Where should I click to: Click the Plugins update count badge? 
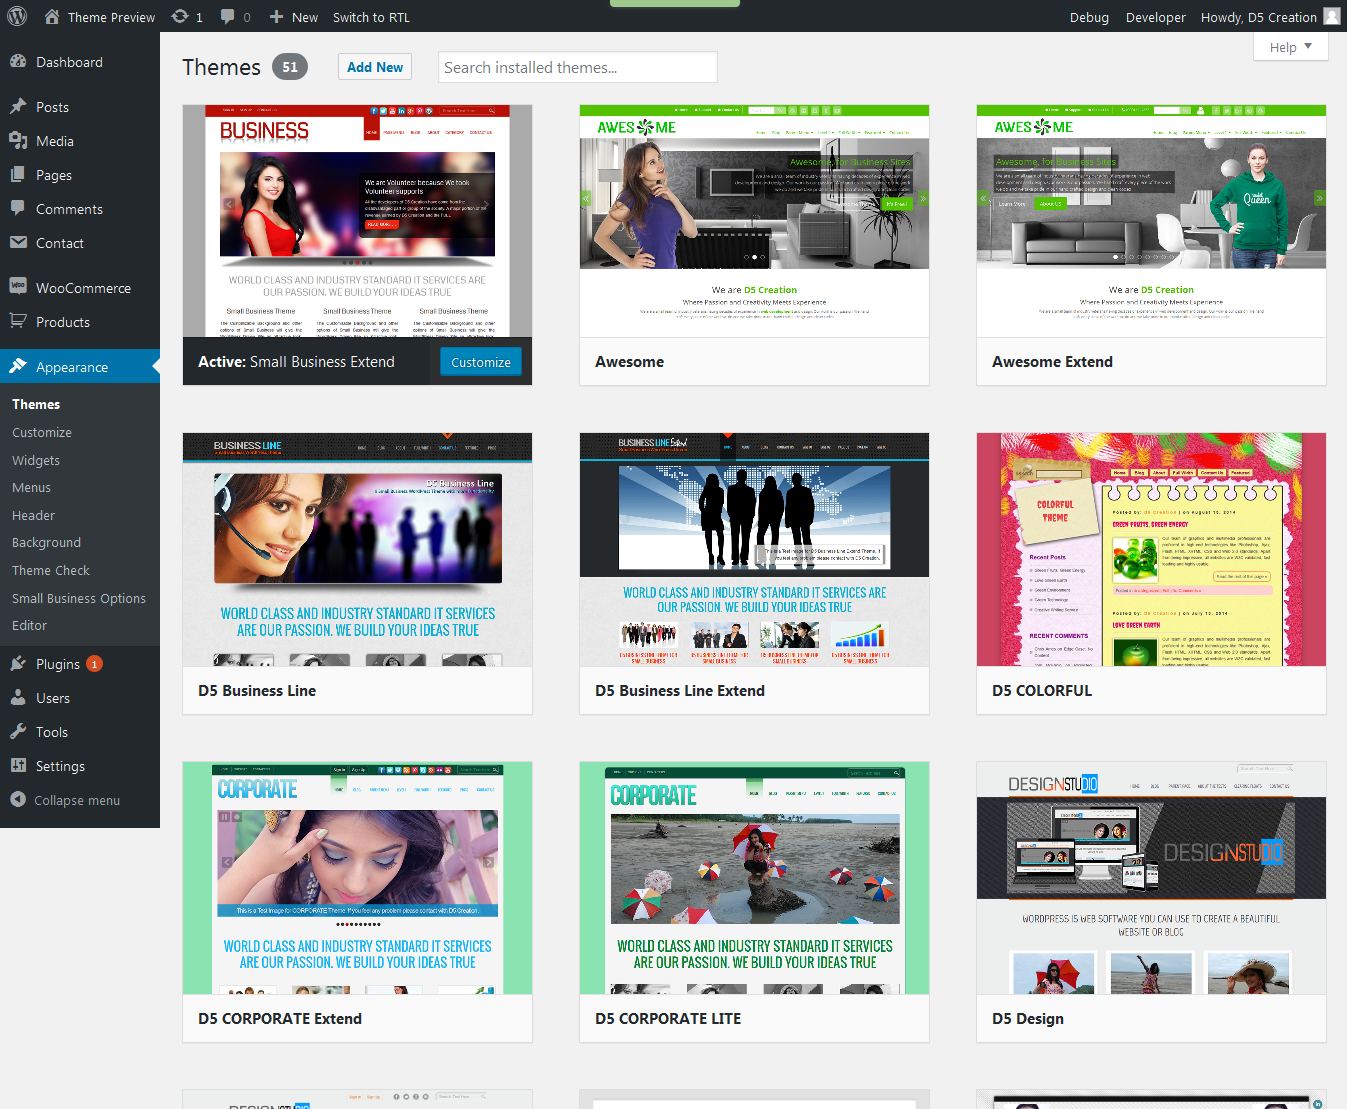coord(94,664)
